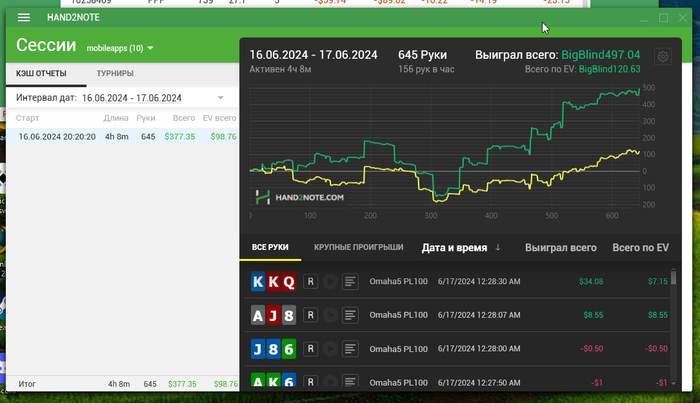
Task: Click timestamp 6/17/2024 12:28:07 AM
Action: pos(479,315)
